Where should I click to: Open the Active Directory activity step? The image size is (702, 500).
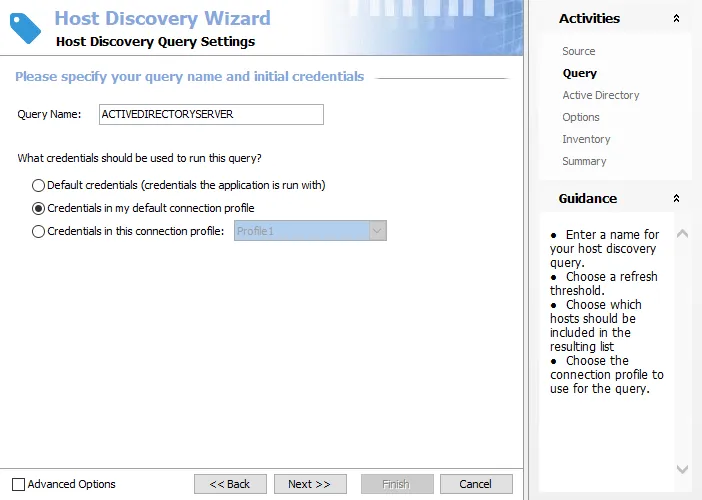click(x=600, y=95)
